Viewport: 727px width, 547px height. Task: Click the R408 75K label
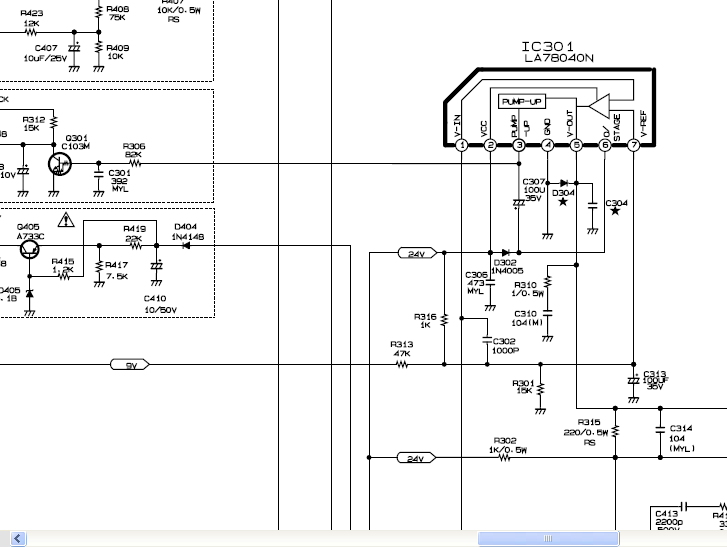coord(118,13)
